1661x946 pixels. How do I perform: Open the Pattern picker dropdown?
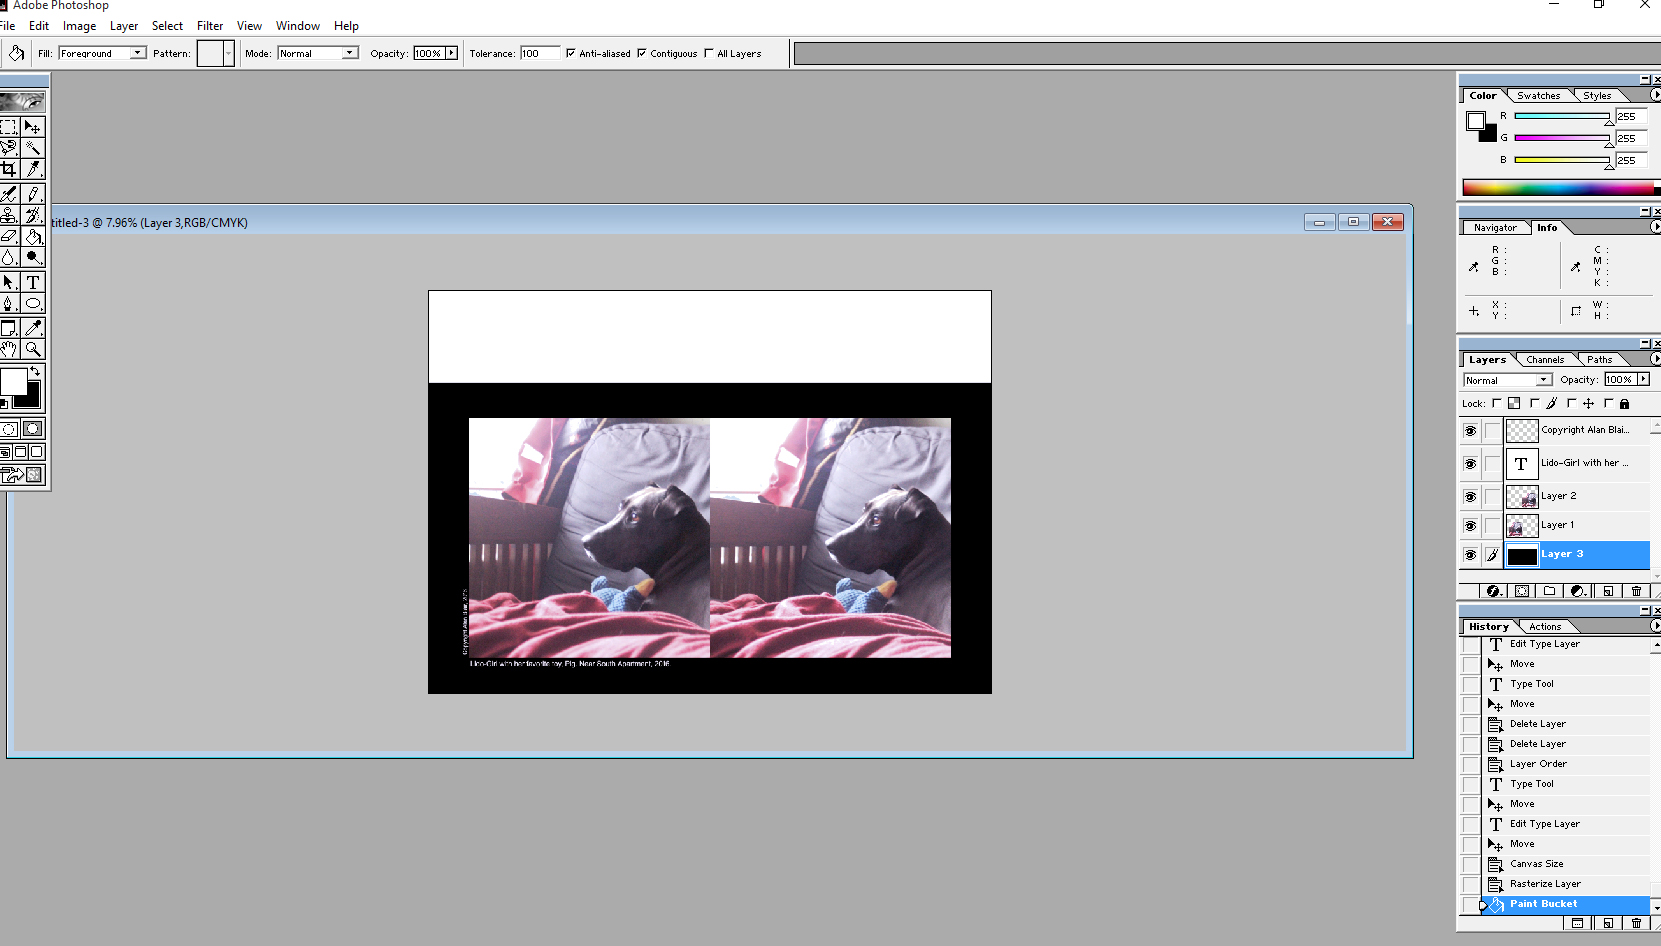(x=229, y=54)
